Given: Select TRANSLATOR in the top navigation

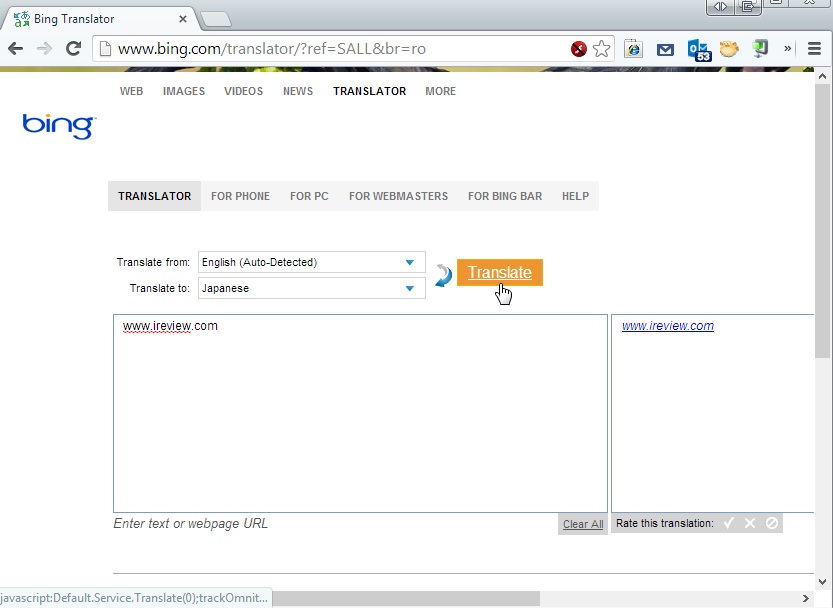Looking at the screenshot, I should coord(370,91).
